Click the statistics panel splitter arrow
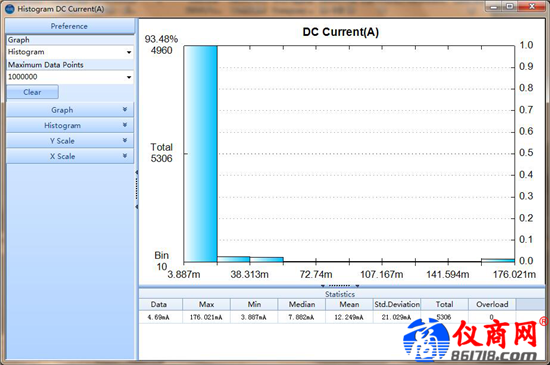 (323, 285)
